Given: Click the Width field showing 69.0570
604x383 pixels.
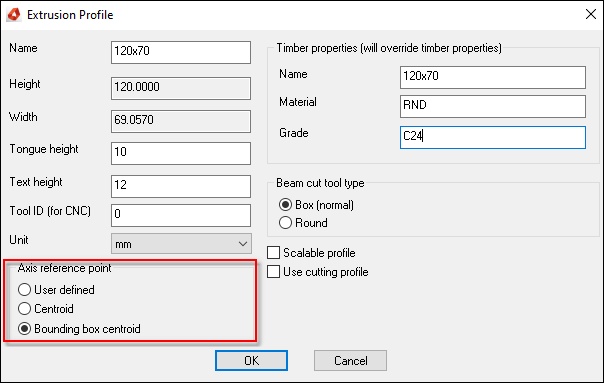Looking at the screenshot, I should coord(181,121).
